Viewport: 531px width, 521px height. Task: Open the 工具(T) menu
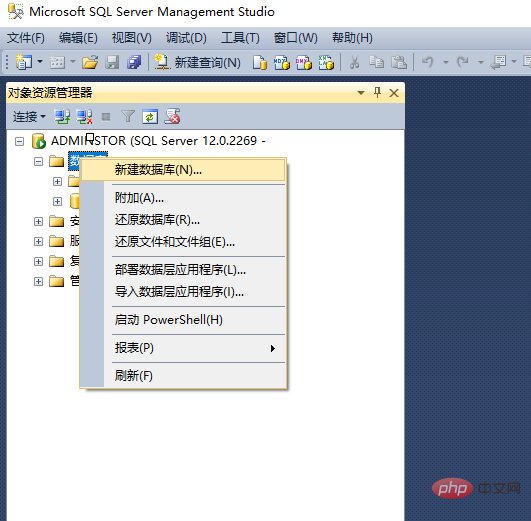pos(240,38)
